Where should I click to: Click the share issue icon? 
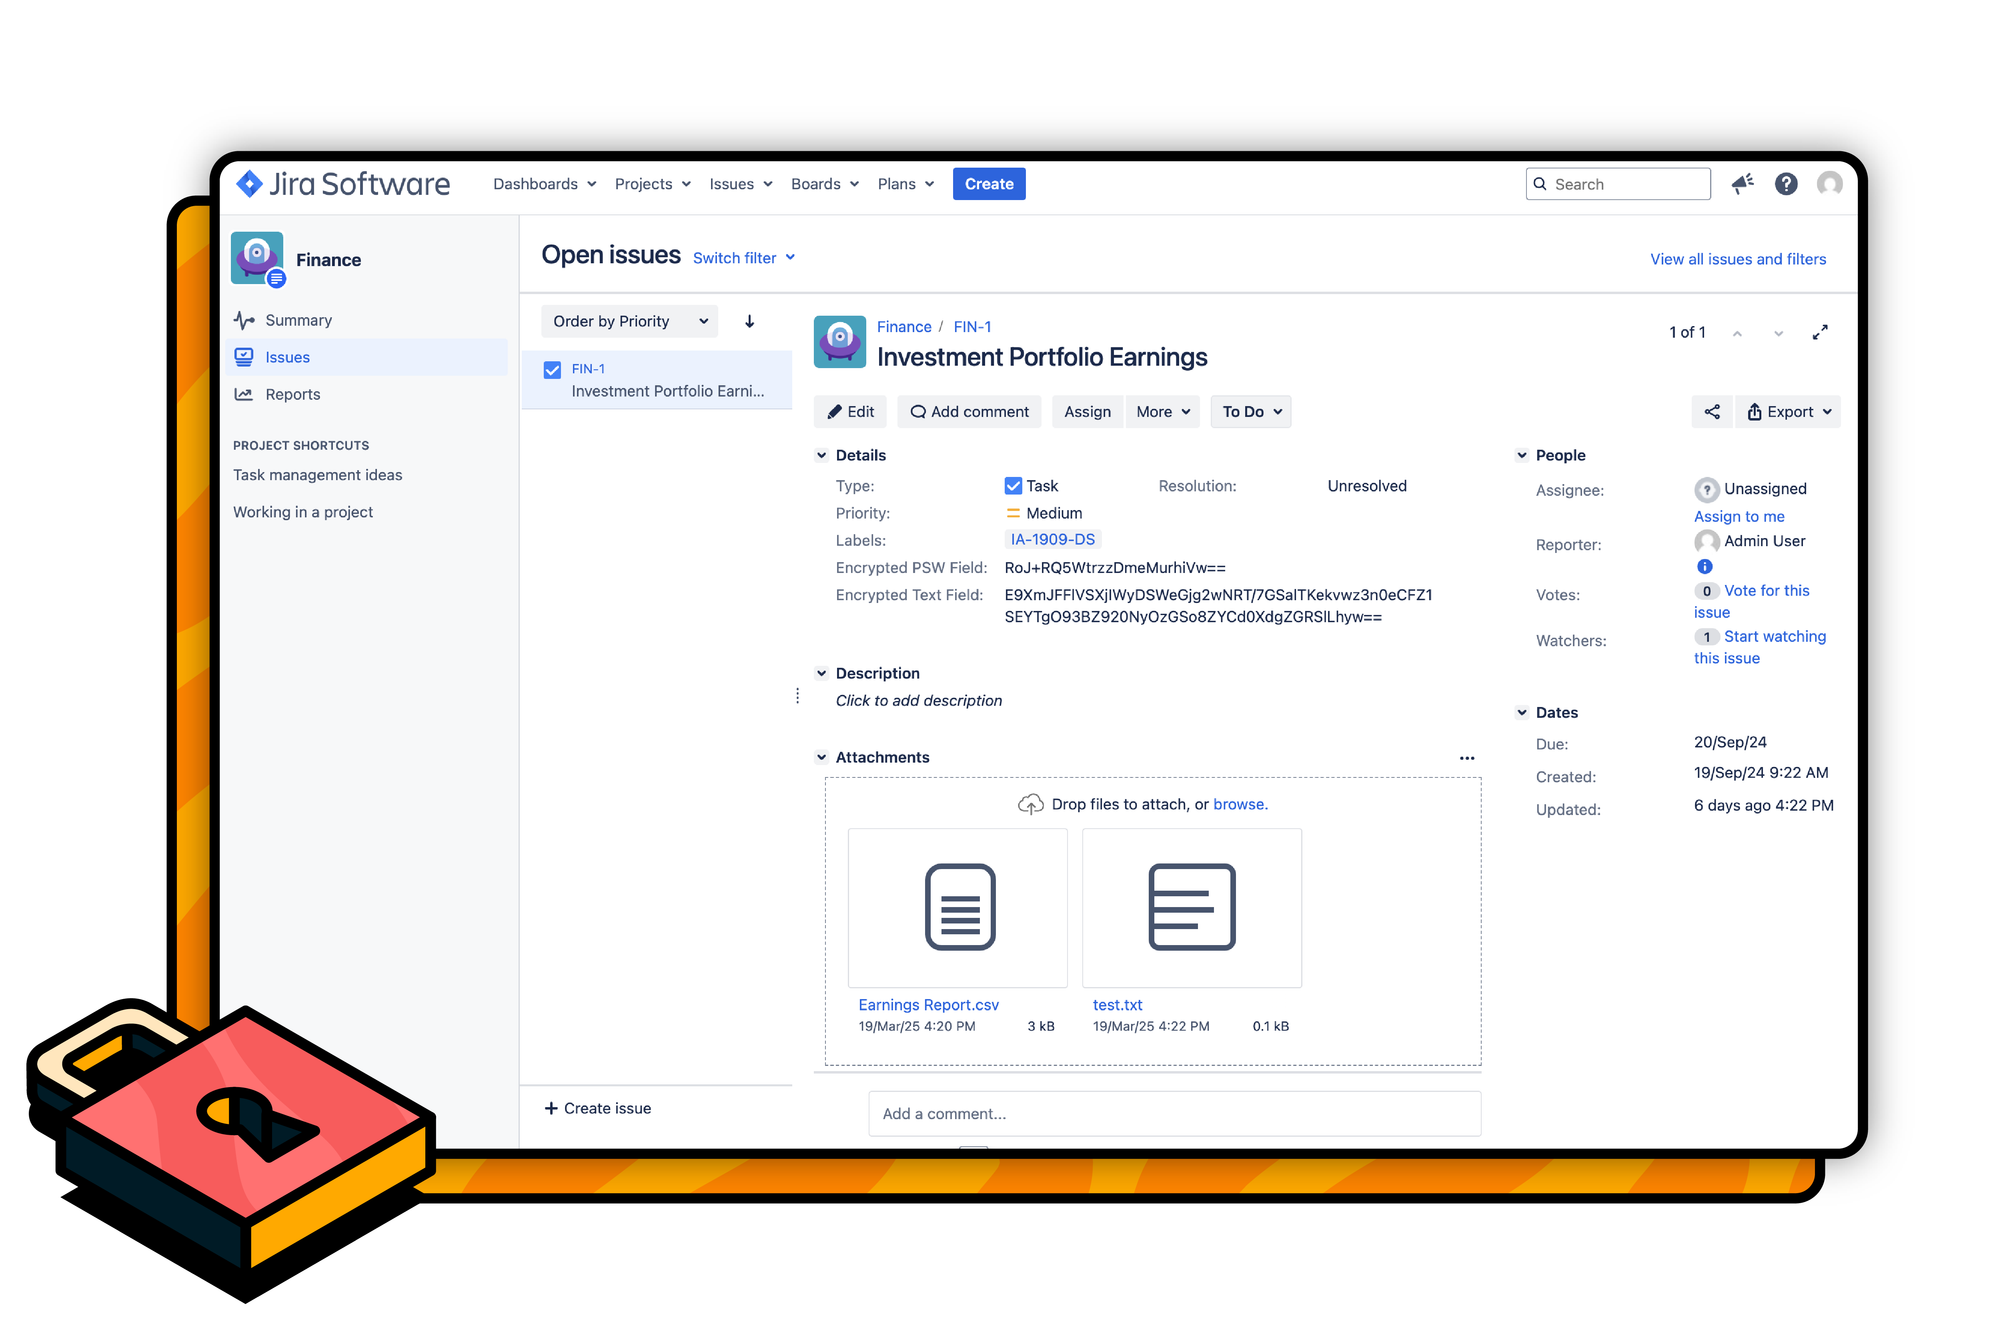1712,412
